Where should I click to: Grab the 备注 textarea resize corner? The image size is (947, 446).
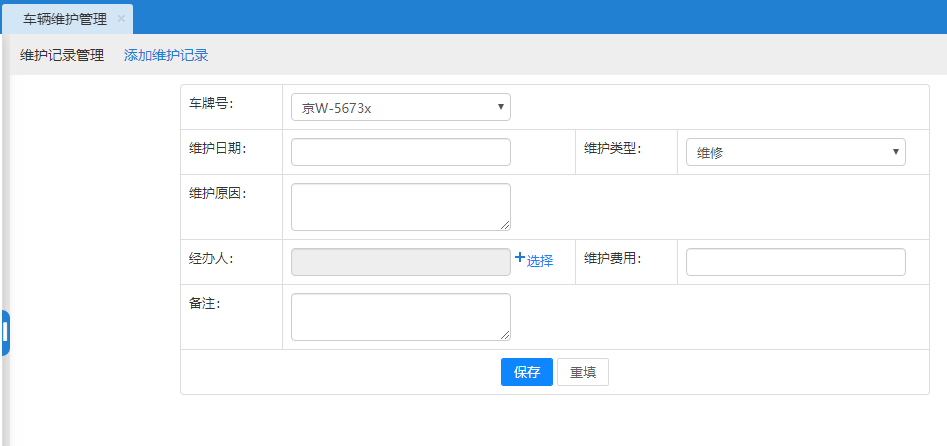click(506, 336)
